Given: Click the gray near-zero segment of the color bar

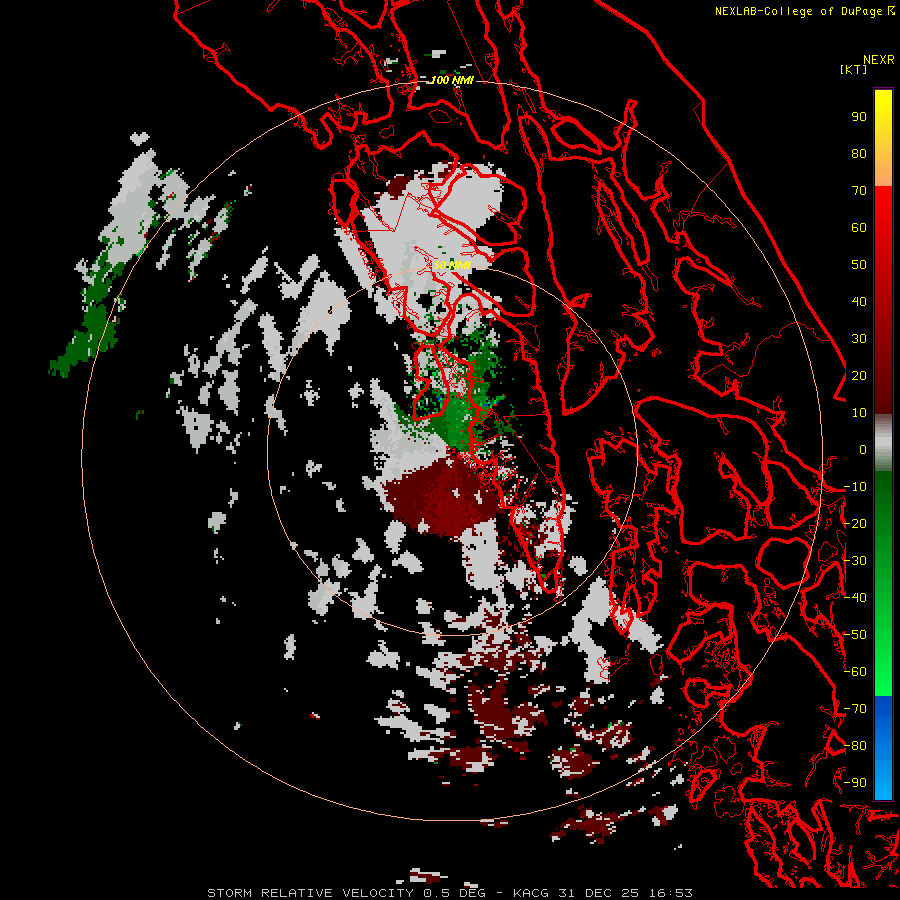Looking at the screenshot, I should [883, 443].
